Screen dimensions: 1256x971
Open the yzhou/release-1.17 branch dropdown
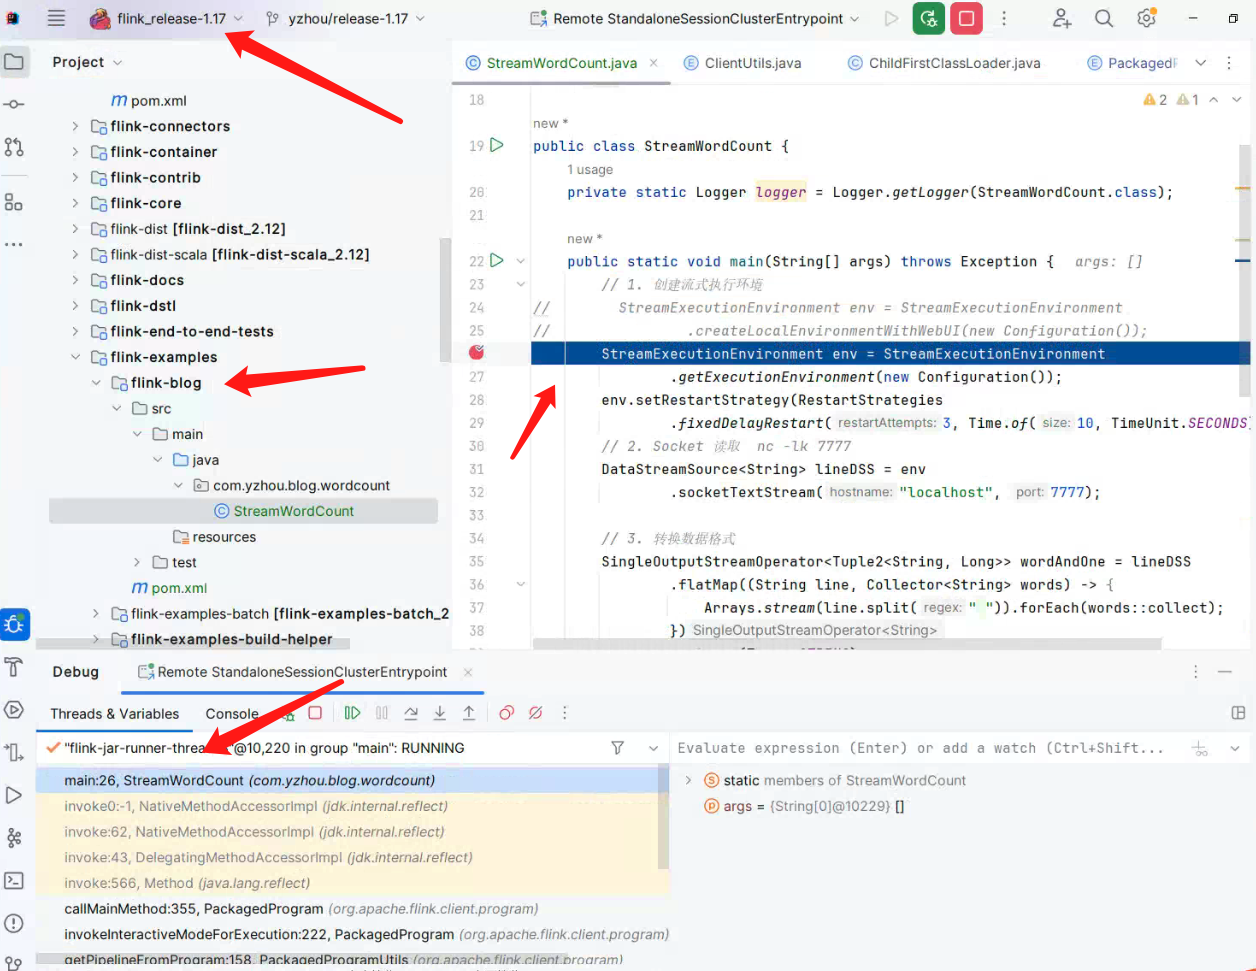click(x=345, y=18)
